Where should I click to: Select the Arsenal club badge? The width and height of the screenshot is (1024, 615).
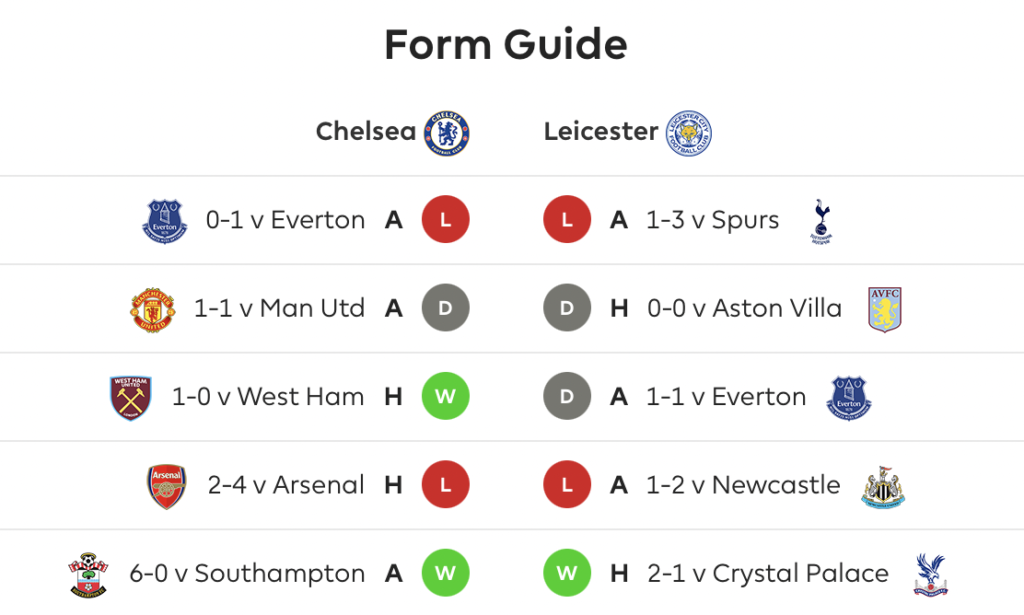(167, 486)
